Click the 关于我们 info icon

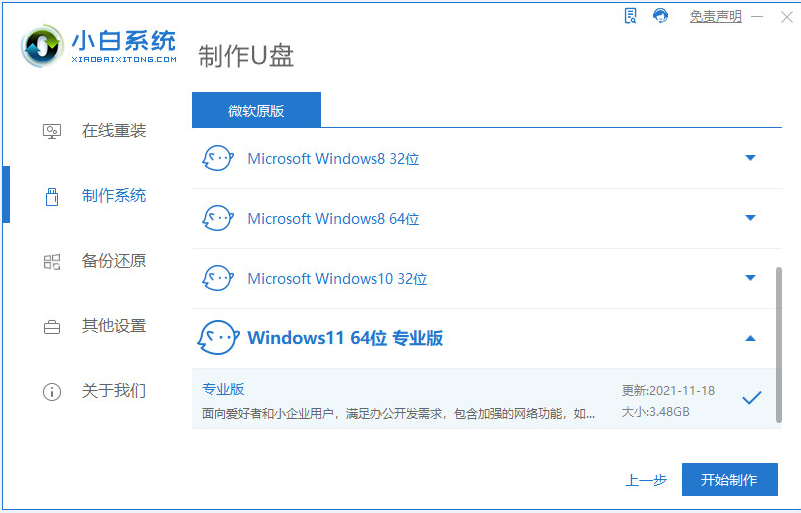pyautogui.click(x=52, y=392)
